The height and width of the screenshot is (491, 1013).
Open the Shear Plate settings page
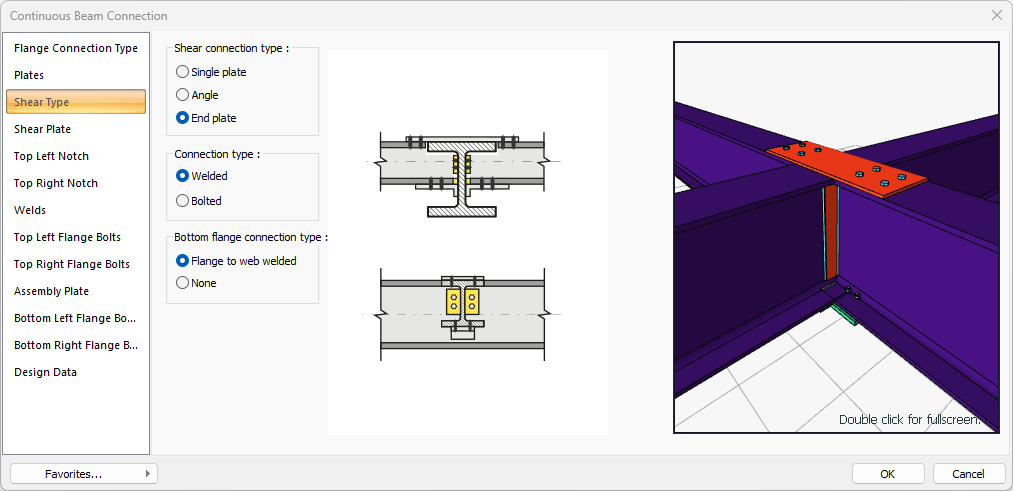coord(42,129)
